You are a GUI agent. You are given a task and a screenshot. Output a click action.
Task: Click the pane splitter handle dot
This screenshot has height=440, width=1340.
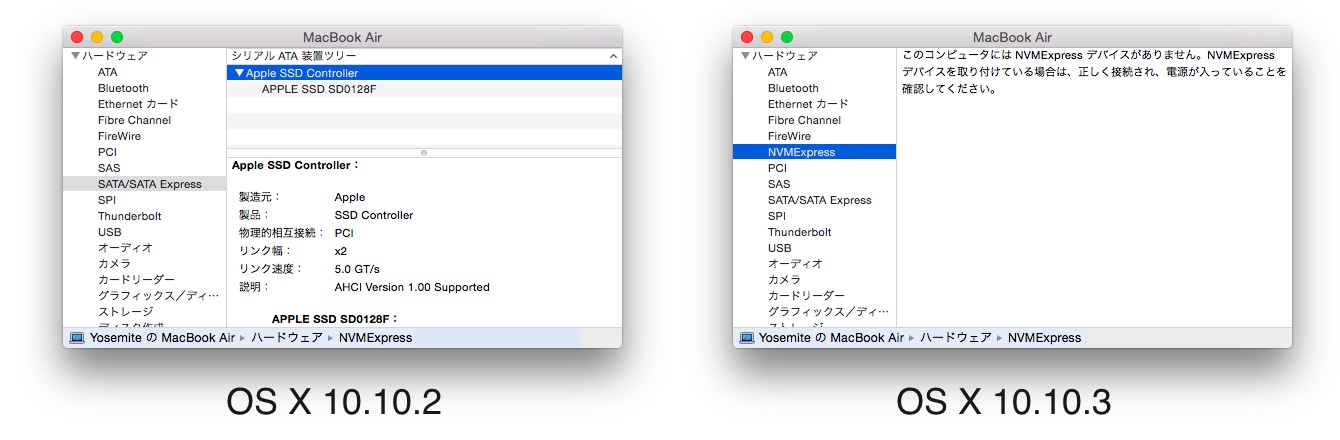(424, 153)
